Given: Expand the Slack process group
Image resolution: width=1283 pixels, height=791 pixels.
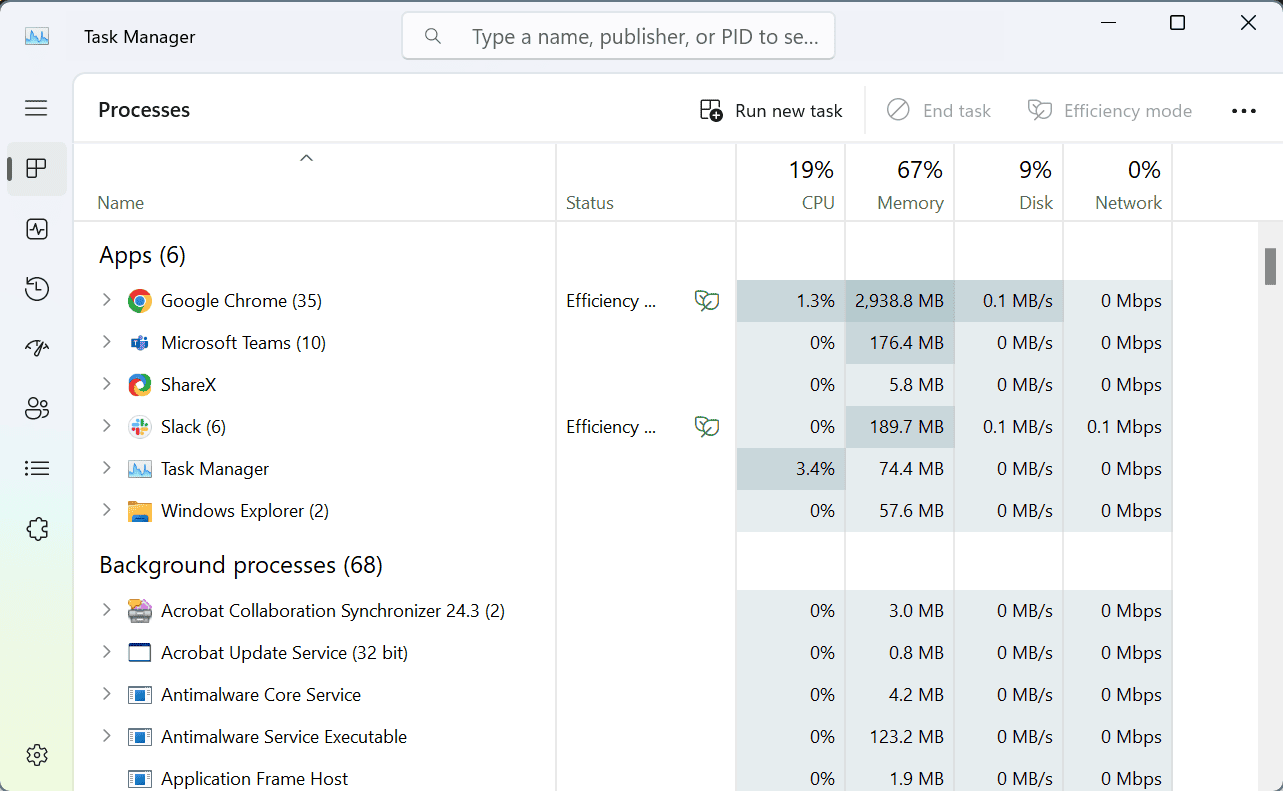Looking at the screenshot, I should (x=107, y=426).
